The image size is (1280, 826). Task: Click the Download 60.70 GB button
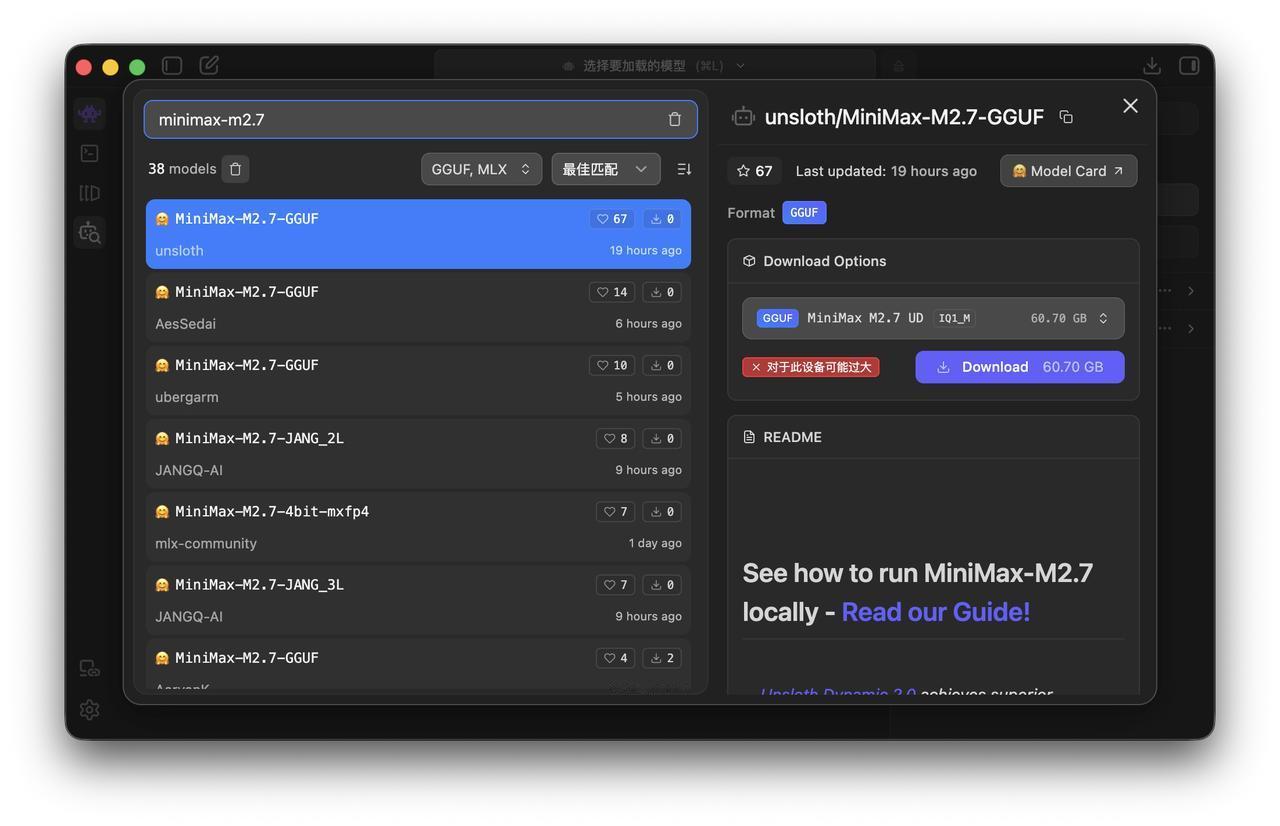[x=1019, y=367]
